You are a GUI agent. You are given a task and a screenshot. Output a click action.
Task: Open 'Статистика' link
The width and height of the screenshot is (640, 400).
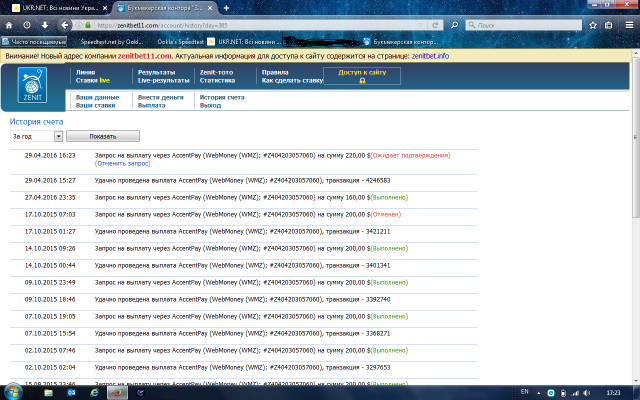coord(217,80)
